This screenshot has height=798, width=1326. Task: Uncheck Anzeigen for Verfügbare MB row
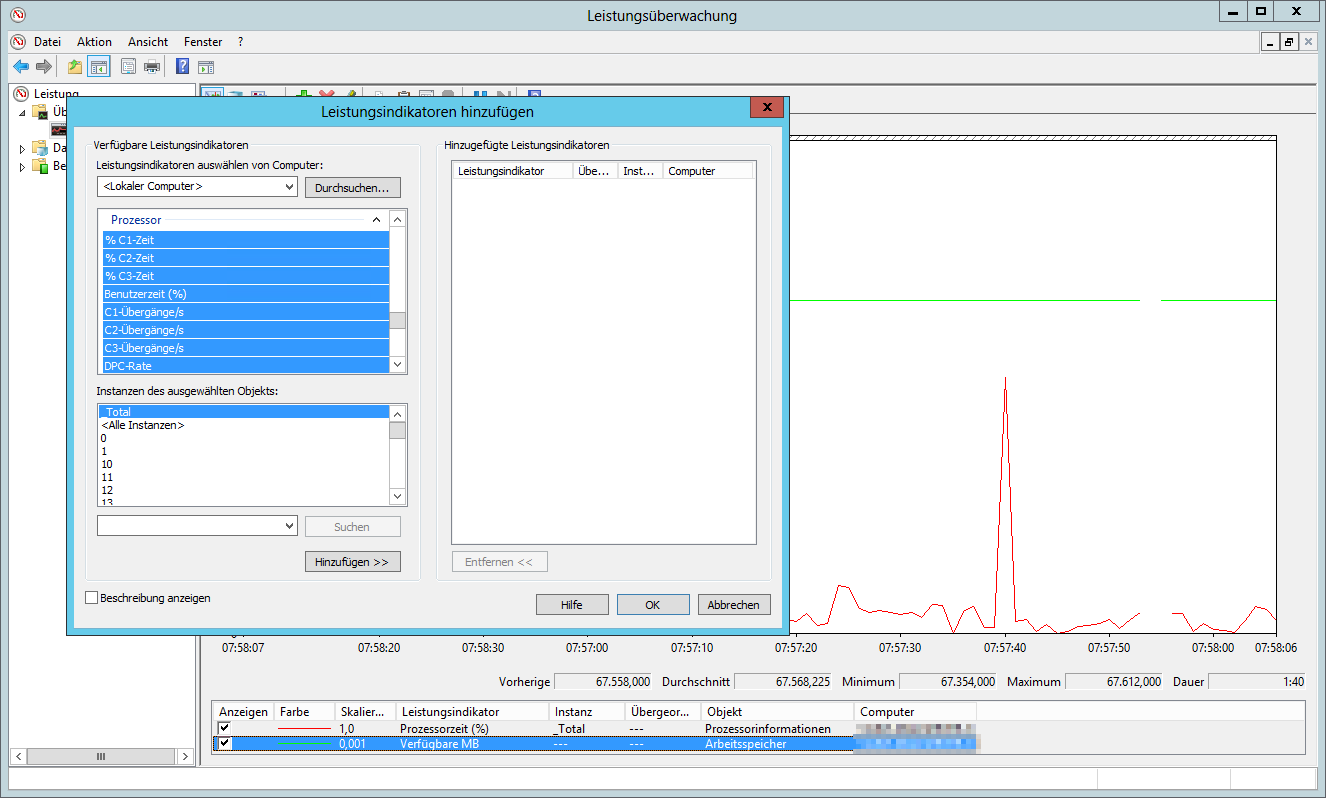point(224,744)
